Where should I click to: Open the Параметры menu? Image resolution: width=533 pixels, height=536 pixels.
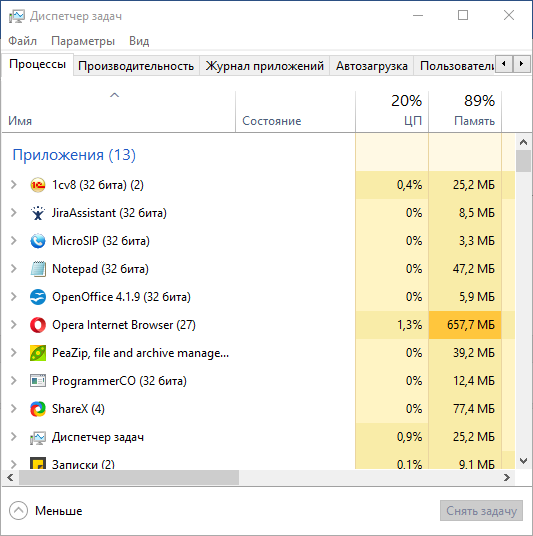(83, 41)
